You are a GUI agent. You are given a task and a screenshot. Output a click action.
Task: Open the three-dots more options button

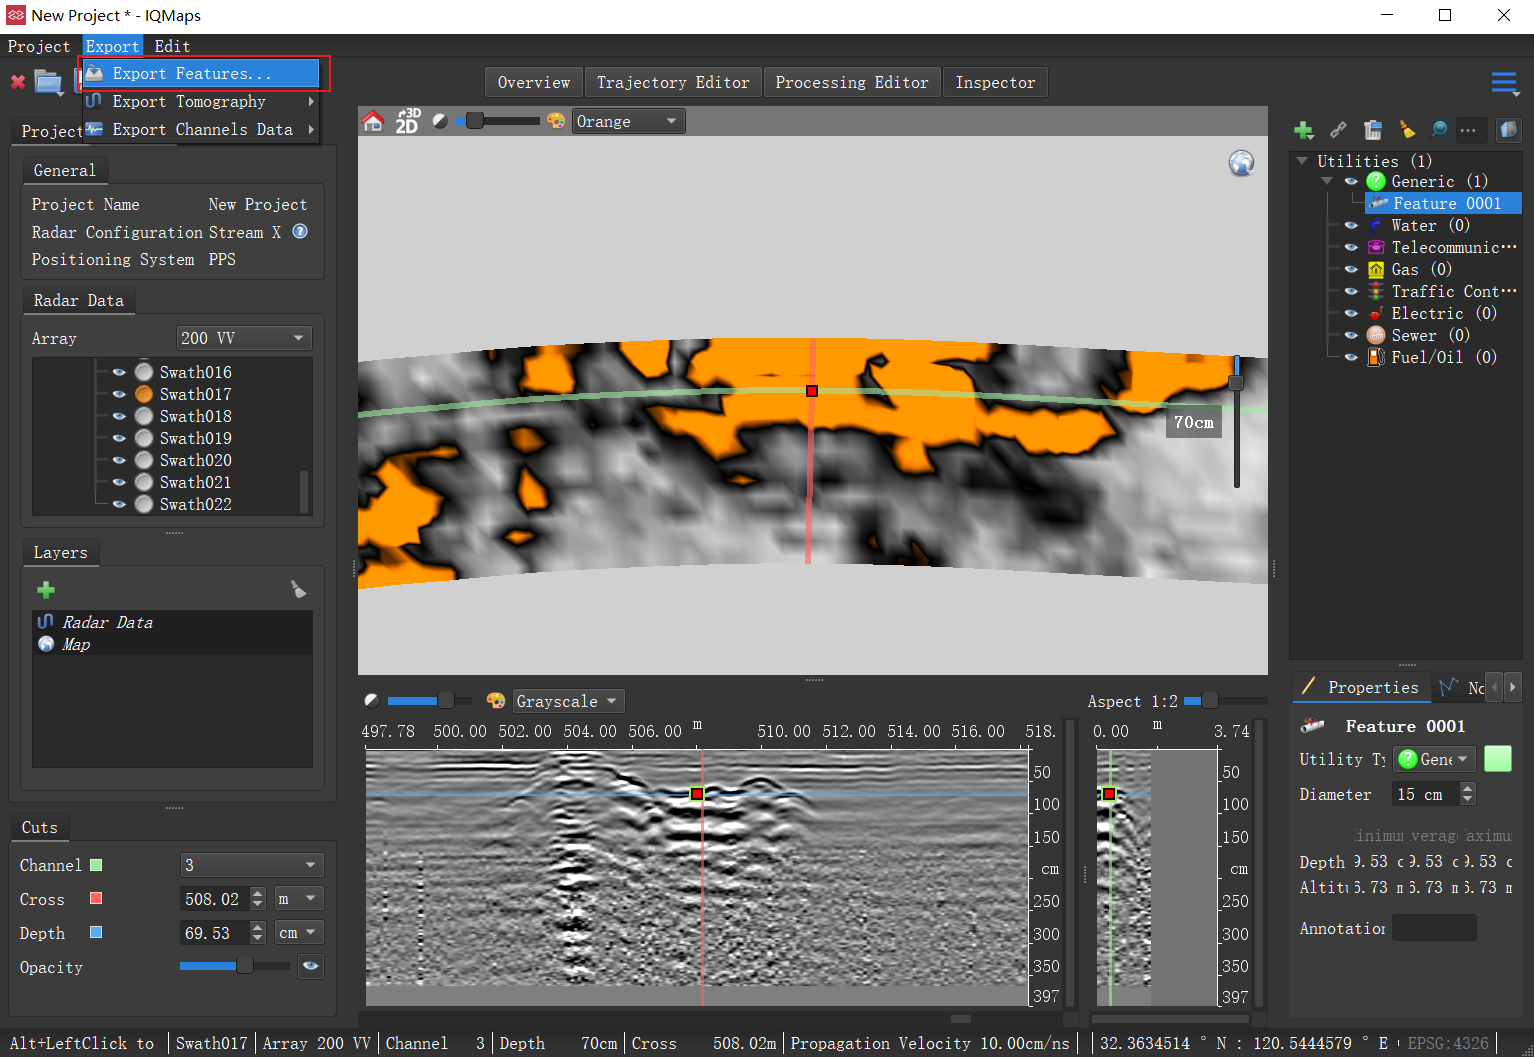tap(1468, 130)
